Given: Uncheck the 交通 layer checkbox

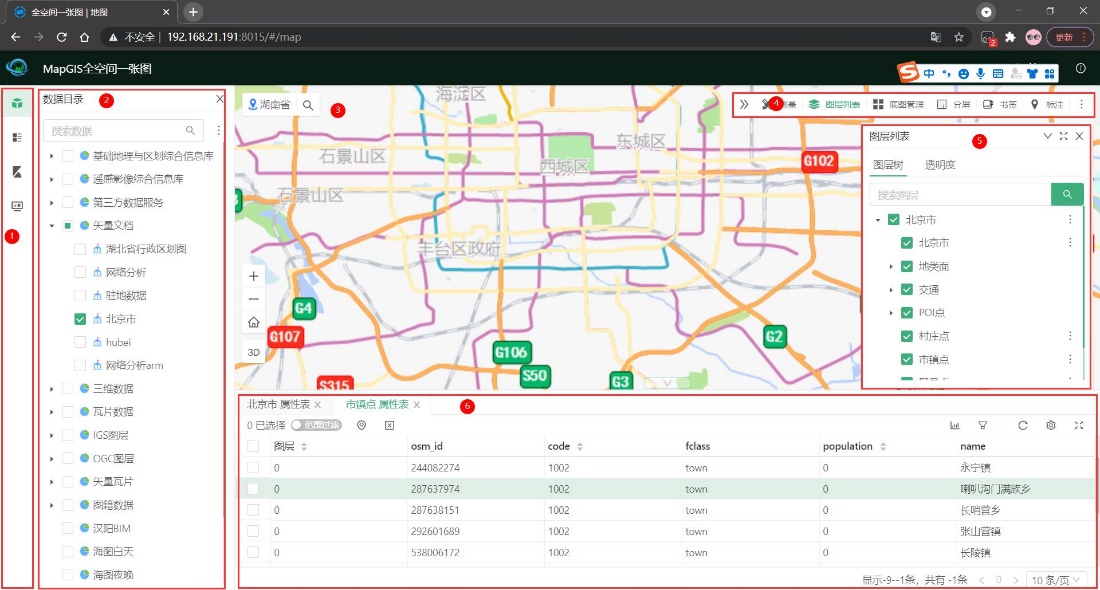Looking at the screenshot, I should click(x=906, y=290).
